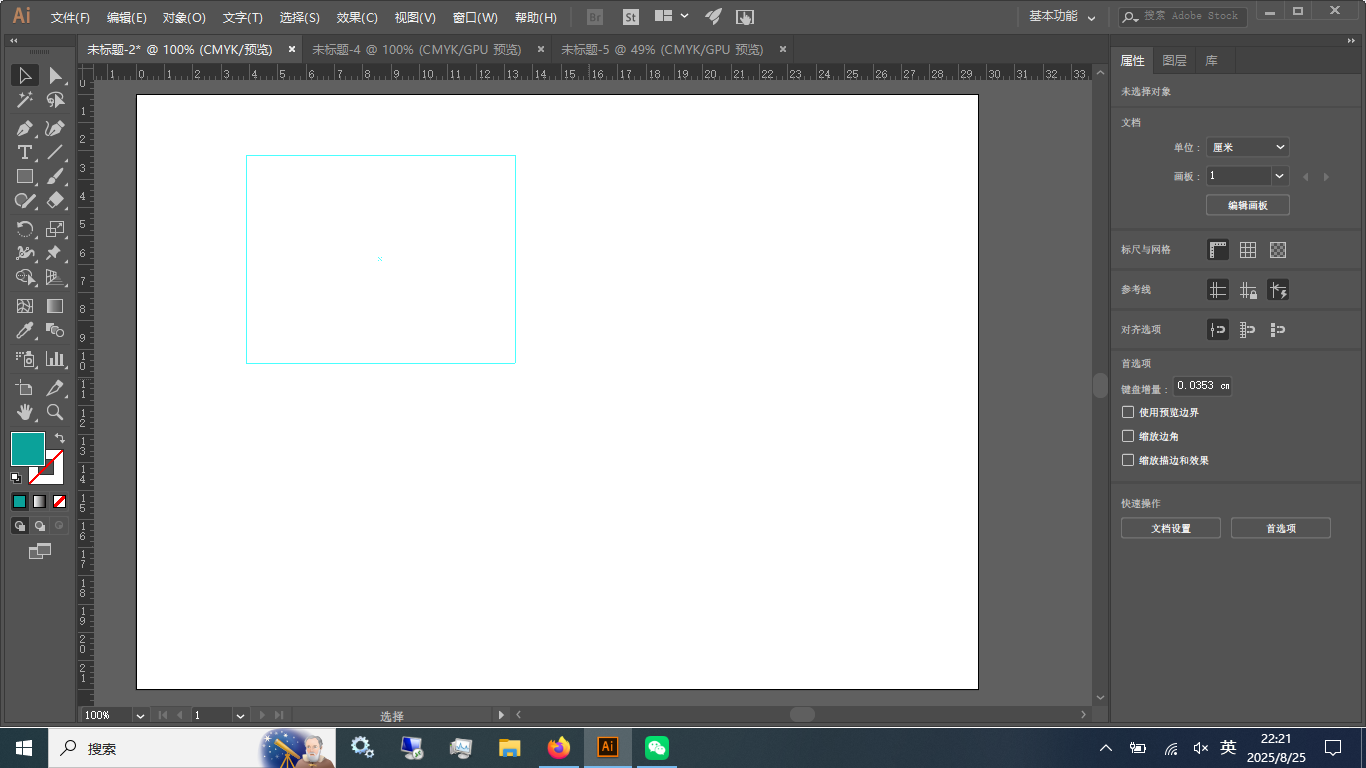Click the GPU performance rocket icon
Image resolution: width=1366 pixels, height=768 pixels.
[713, 17]
